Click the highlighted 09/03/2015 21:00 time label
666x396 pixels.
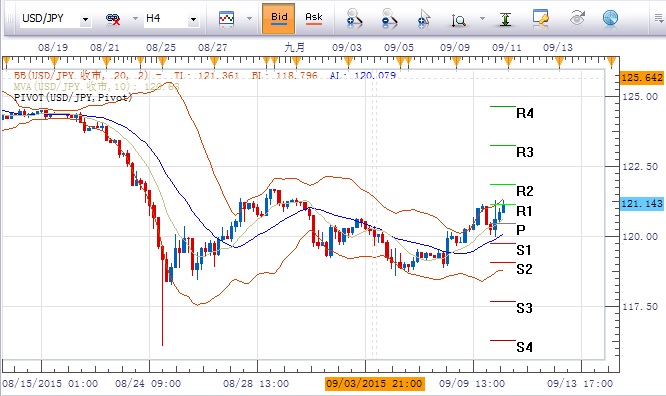[375, 384]
